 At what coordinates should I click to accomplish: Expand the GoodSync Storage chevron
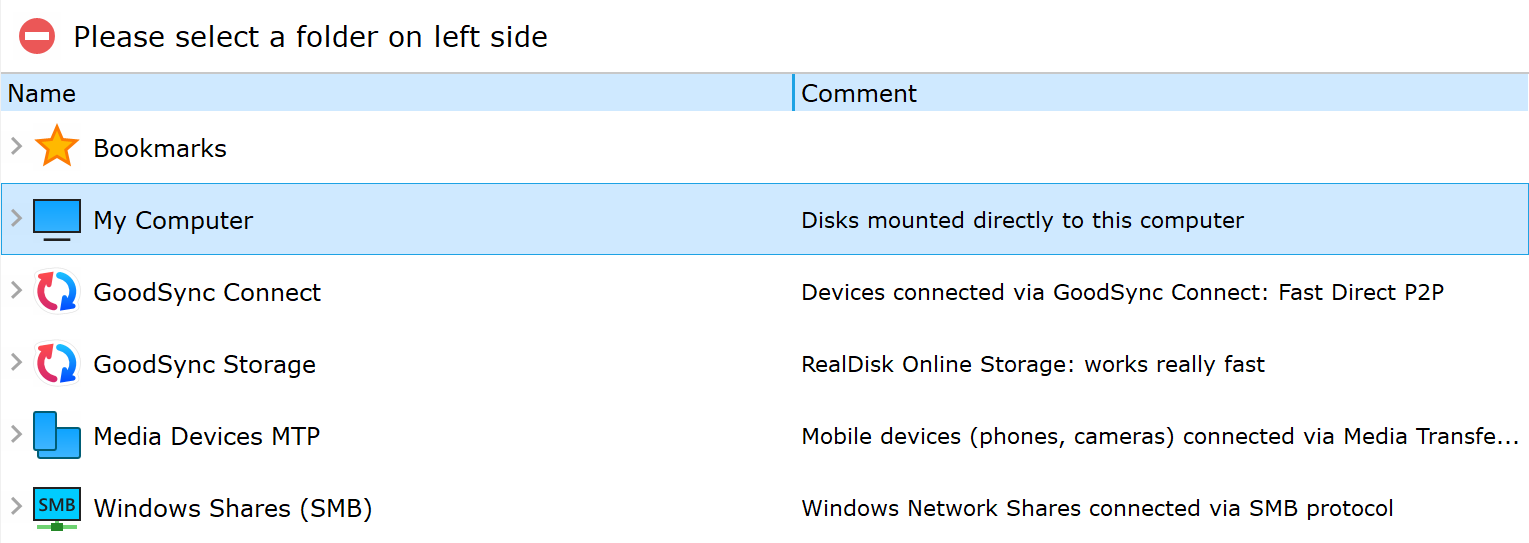pos(16,362)
